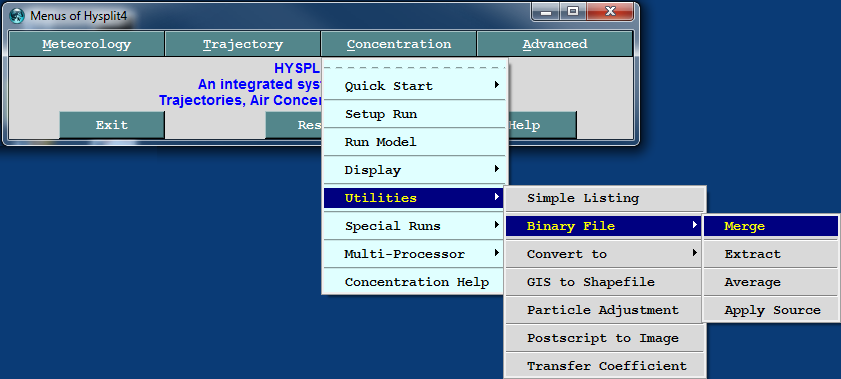Screen dimensions: 841x379
Task: Choose Postscript to Image
Action: click(604, 338)
